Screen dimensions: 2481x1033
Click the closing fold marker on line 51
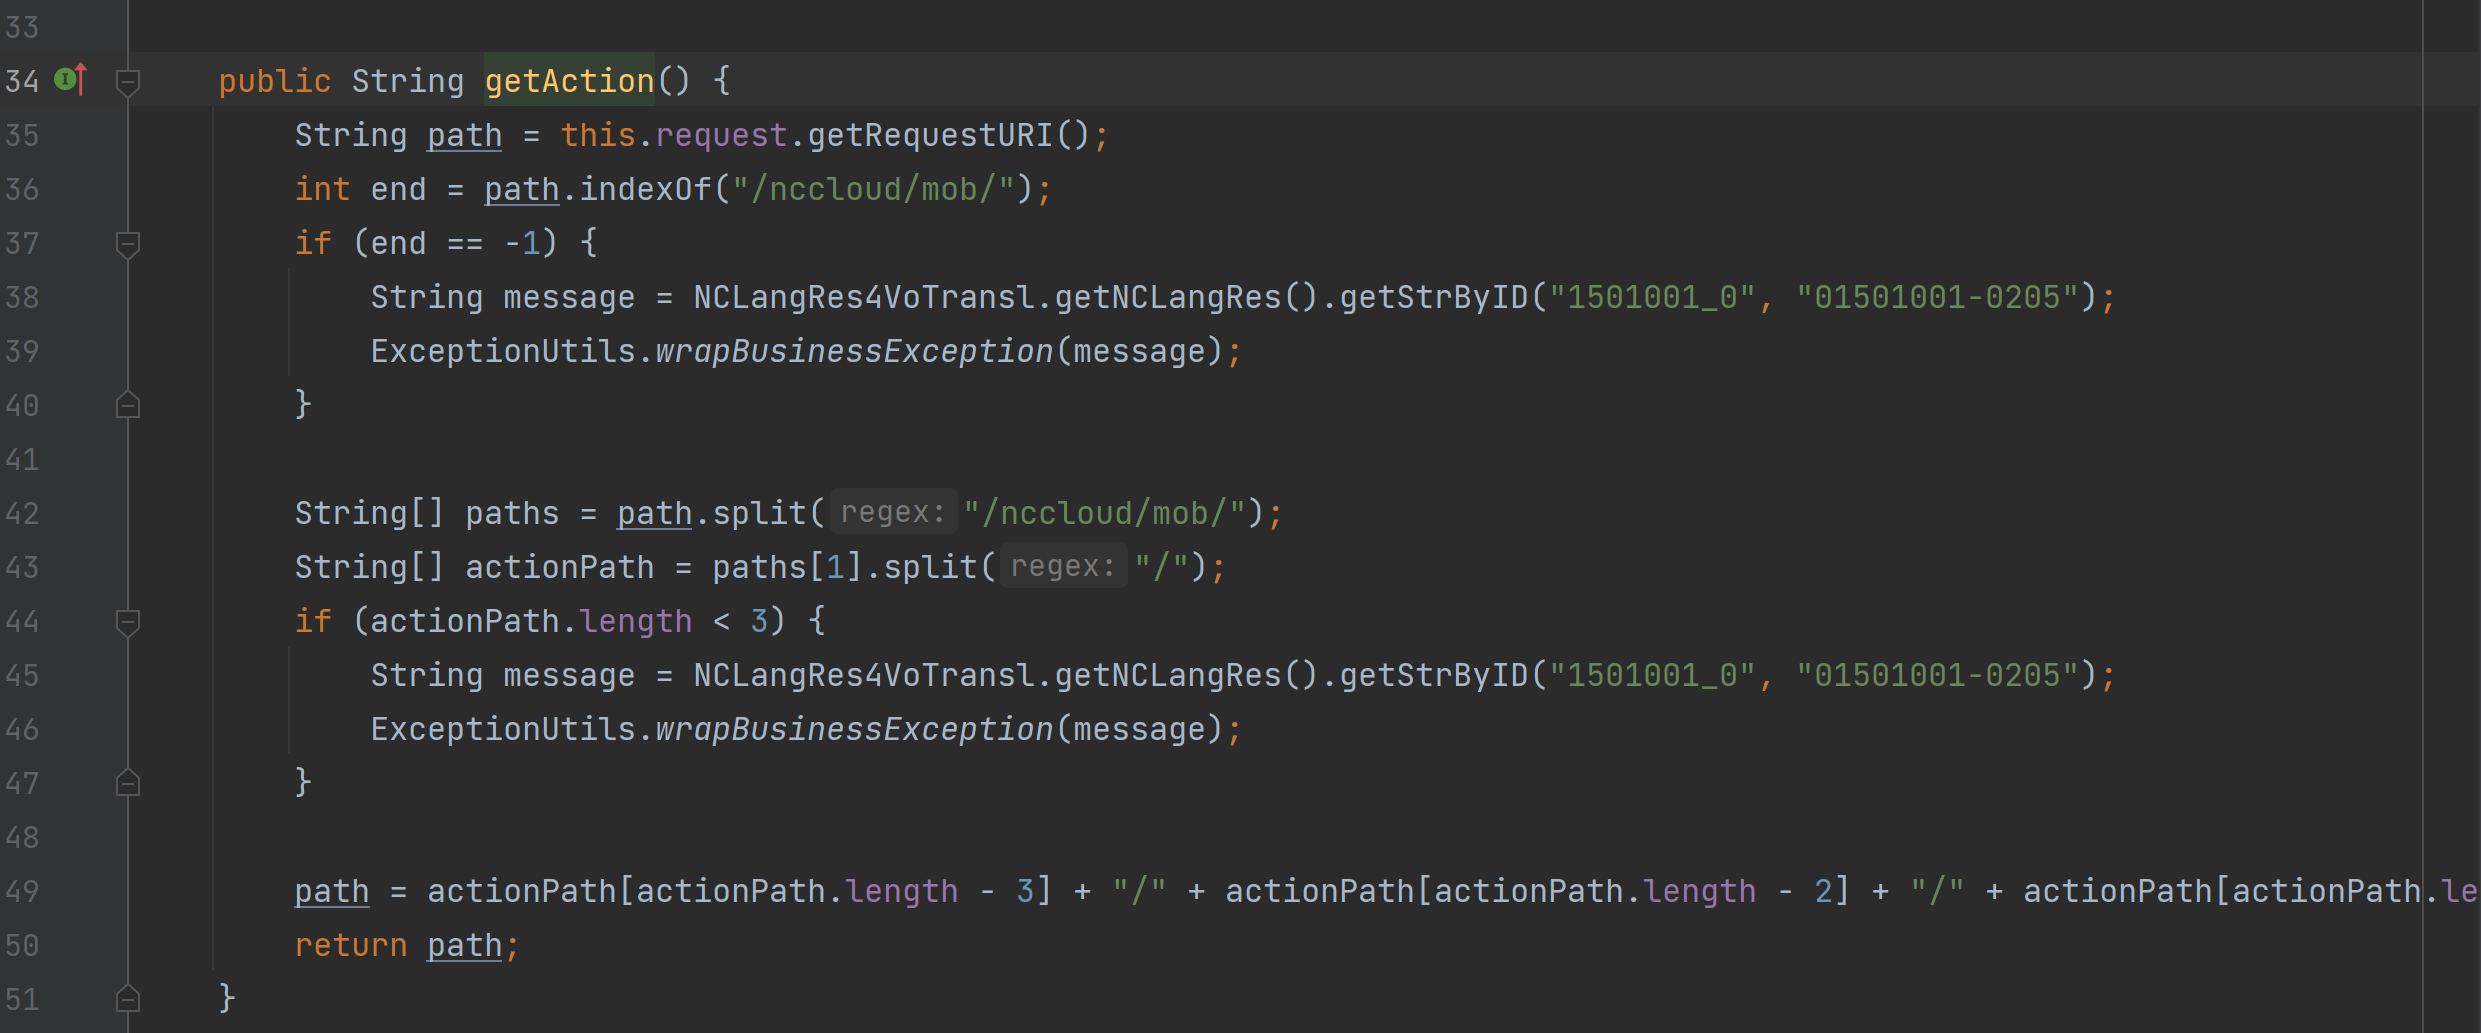click(127, 999)
